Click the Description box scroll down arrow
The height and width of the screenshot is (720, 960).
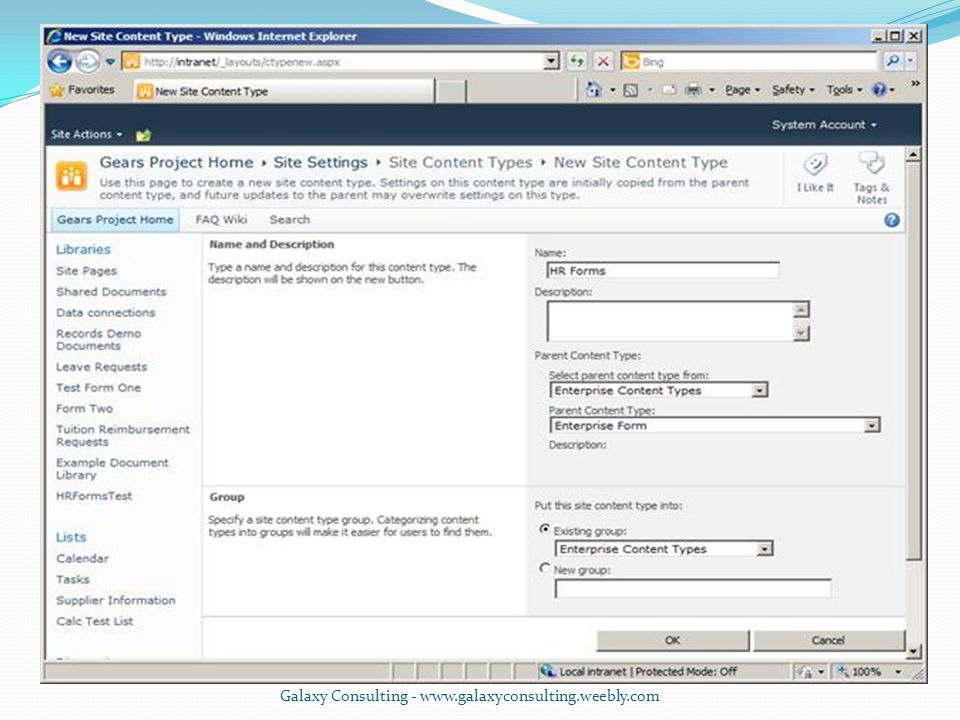(x=801, y=333)
